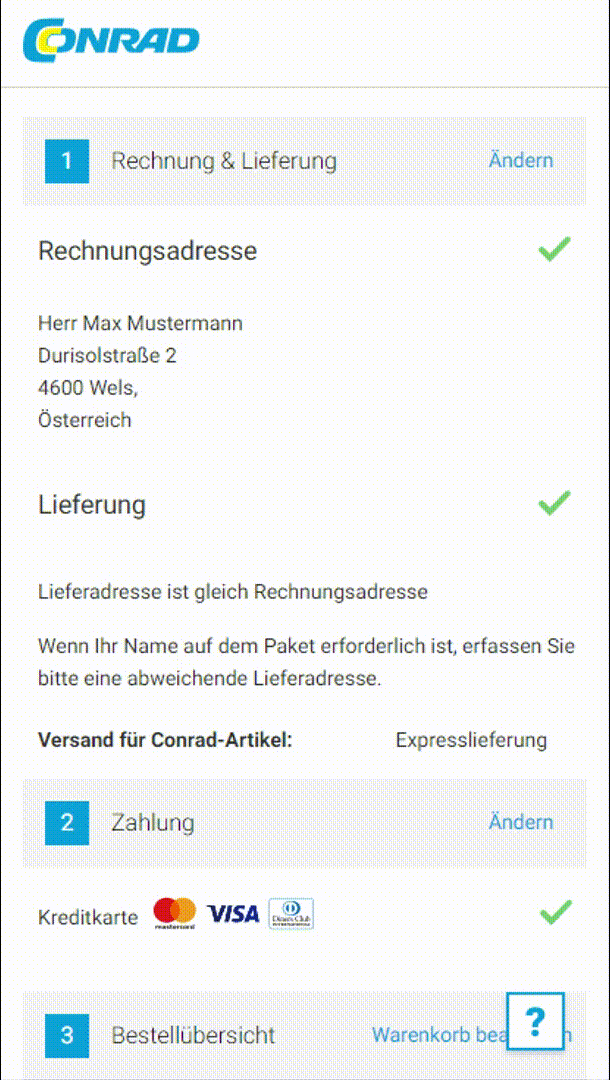Open the help question mark button
This screenshot has height=1080, width=610.
coord(535,1021)
